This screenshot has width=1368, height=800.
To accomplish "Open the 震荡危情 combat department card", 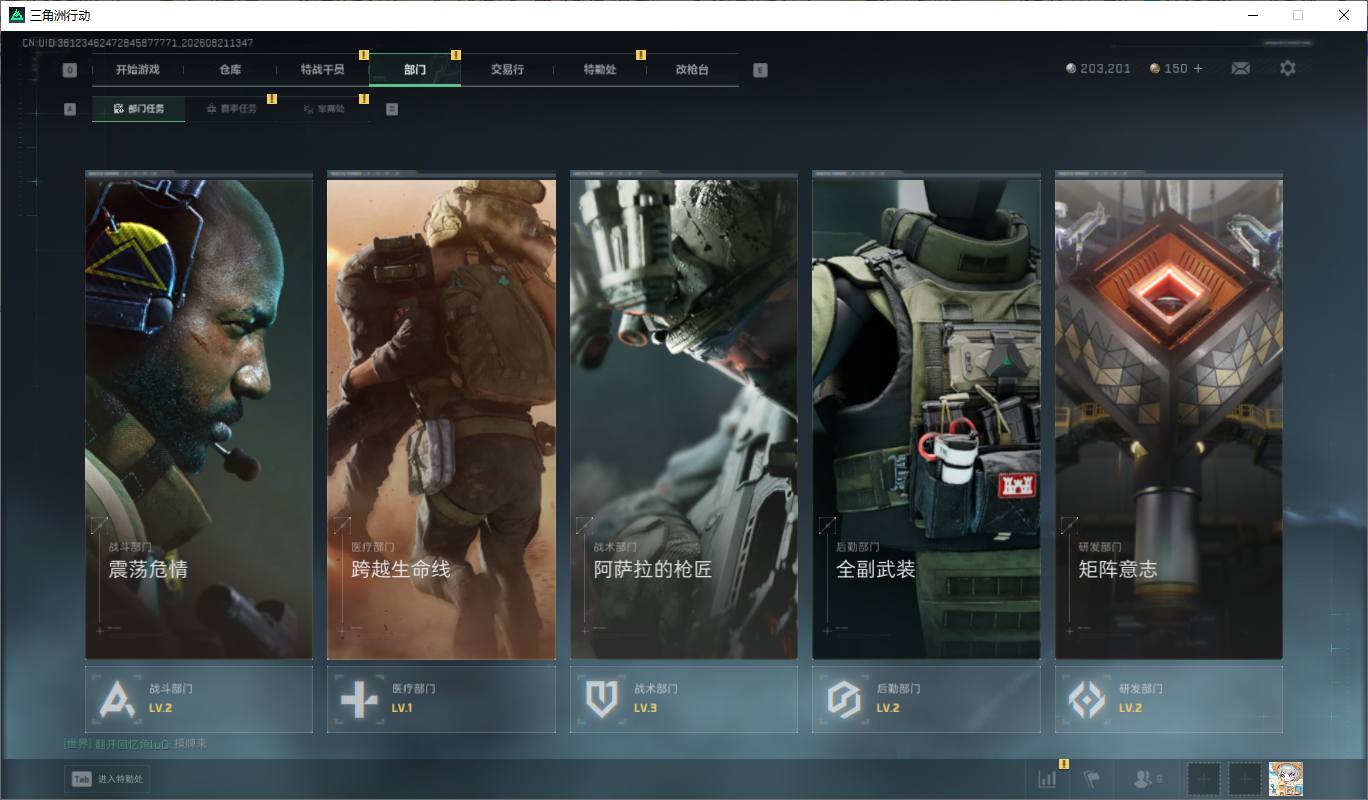I will (x=199, y=415).
